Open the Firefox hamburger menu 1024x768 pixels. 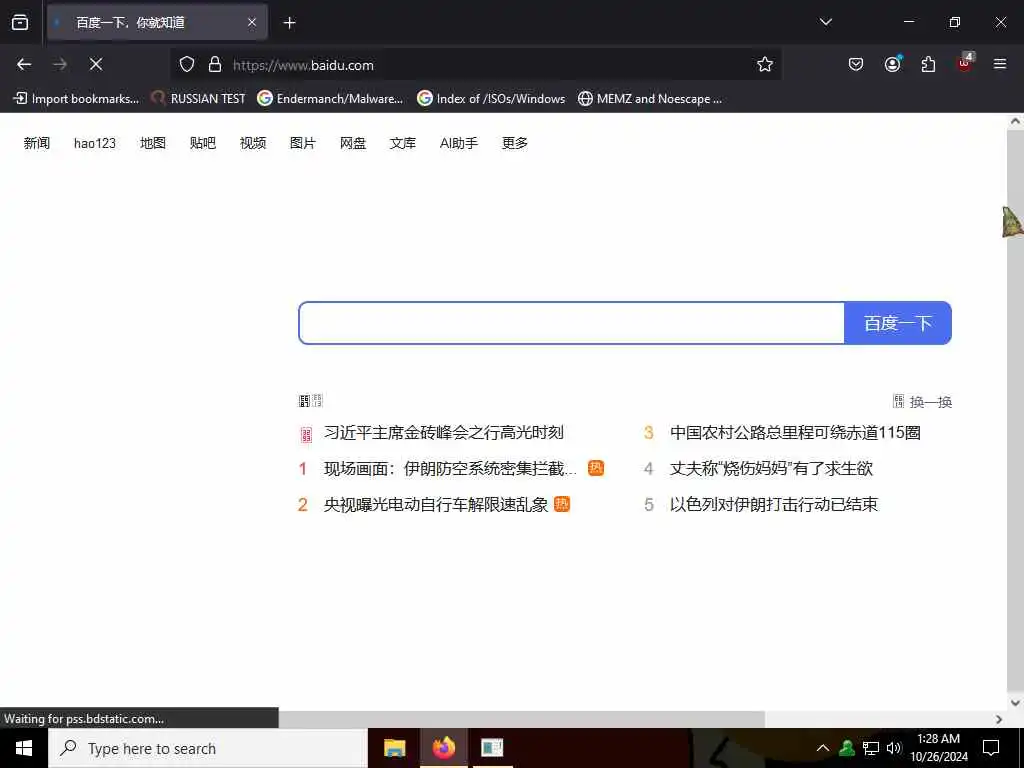click(1000, 64)
